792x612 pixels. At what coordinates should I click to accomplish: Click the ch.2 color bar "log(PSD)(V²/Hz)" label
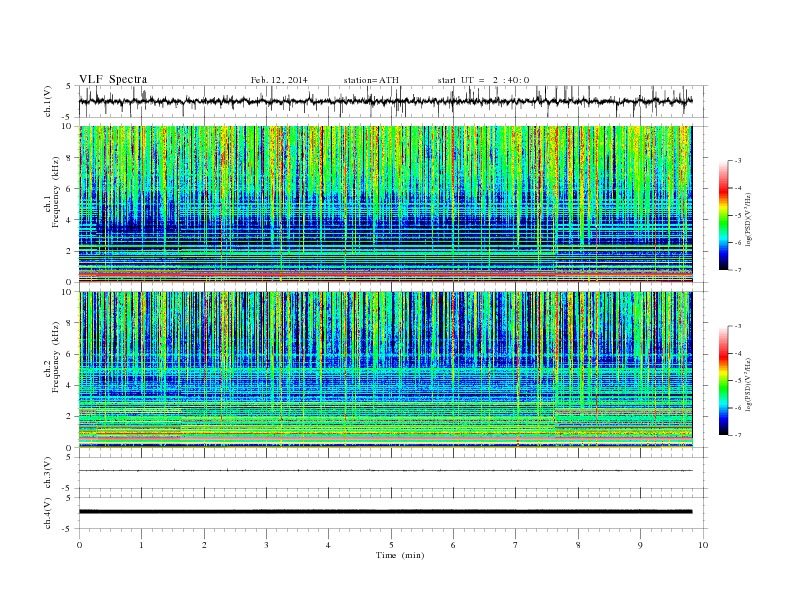click(750, 385)
